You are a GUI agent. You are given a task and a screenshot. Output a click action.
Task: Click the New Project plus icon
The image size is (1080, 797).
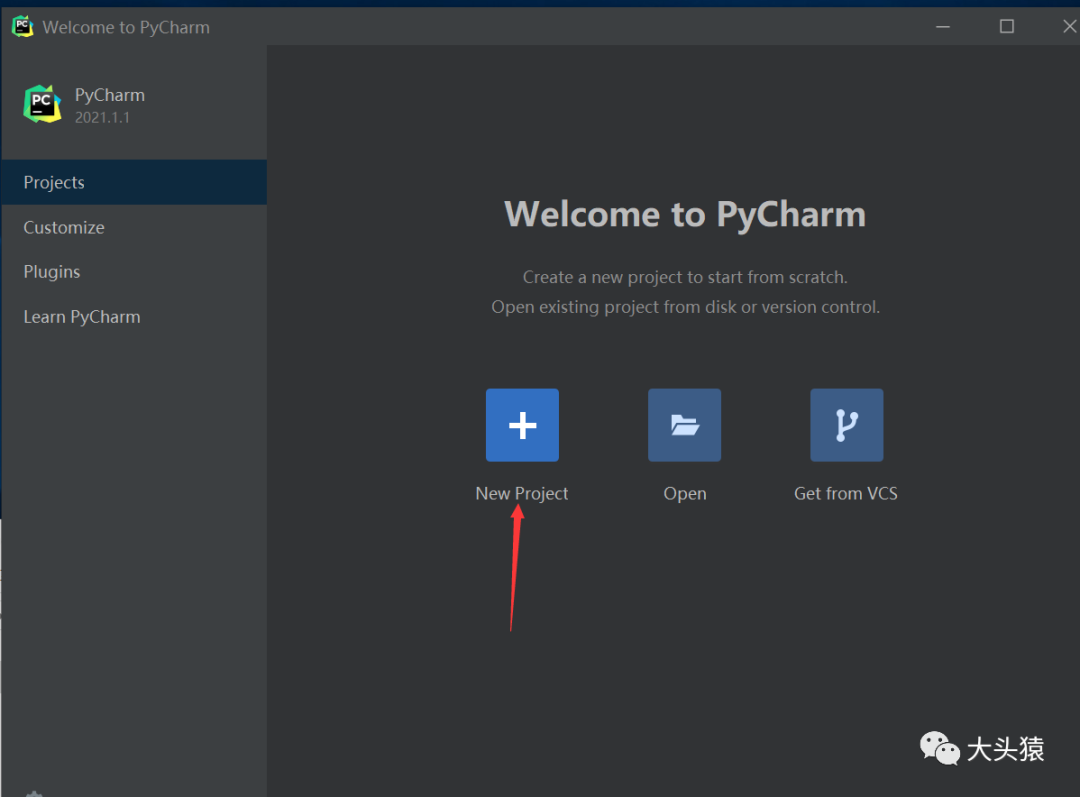tap(522, 425)
